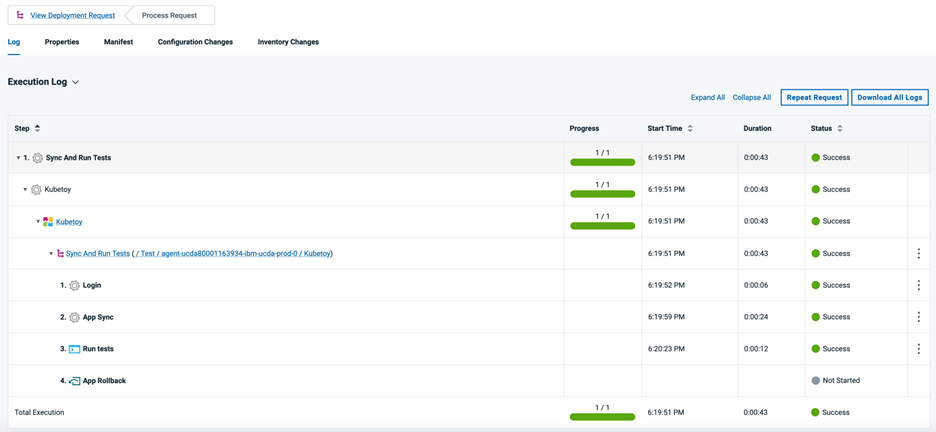Click the View Deployment Request breadcrumb link

(x=72, y=15)
